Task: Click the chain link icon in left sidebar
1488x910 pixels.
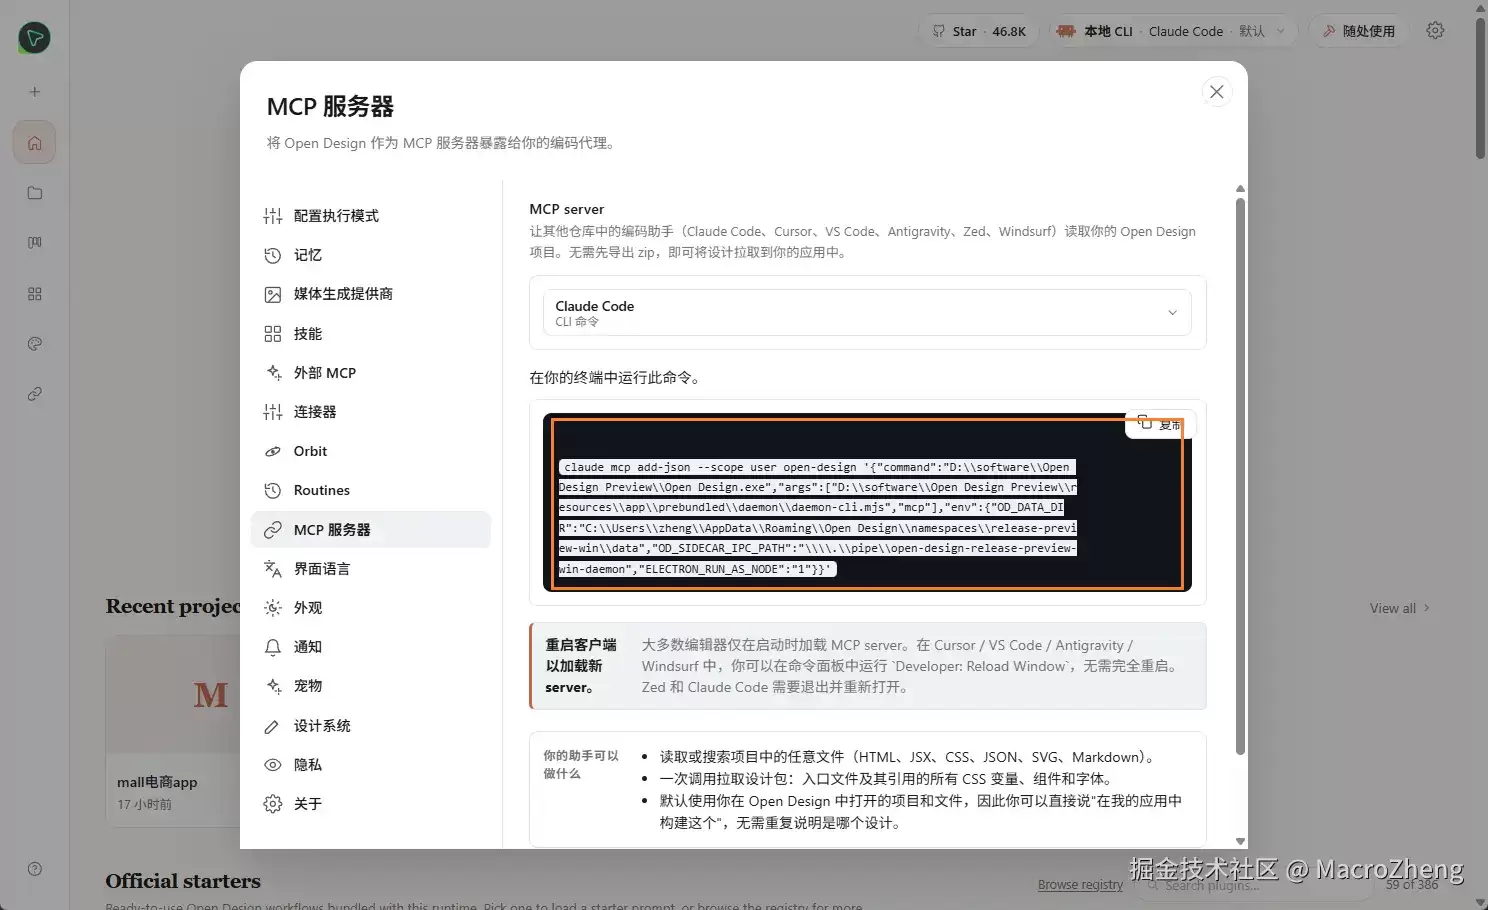Action: [x=35, y=394]
